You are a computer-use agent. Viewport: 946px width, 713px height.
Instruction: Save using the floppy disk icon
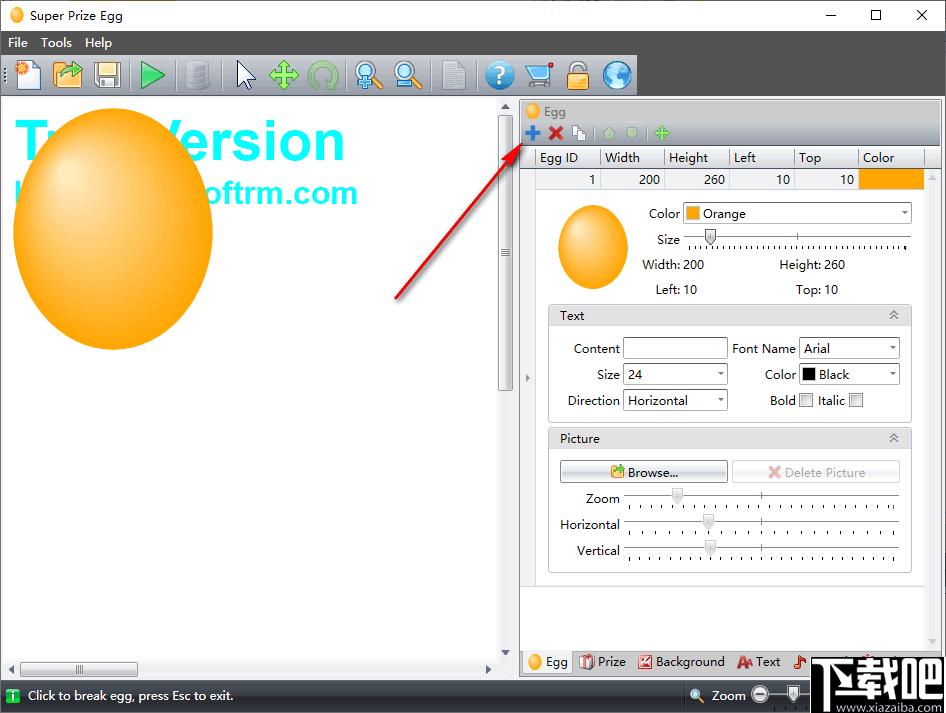click(x=107, y=75)
